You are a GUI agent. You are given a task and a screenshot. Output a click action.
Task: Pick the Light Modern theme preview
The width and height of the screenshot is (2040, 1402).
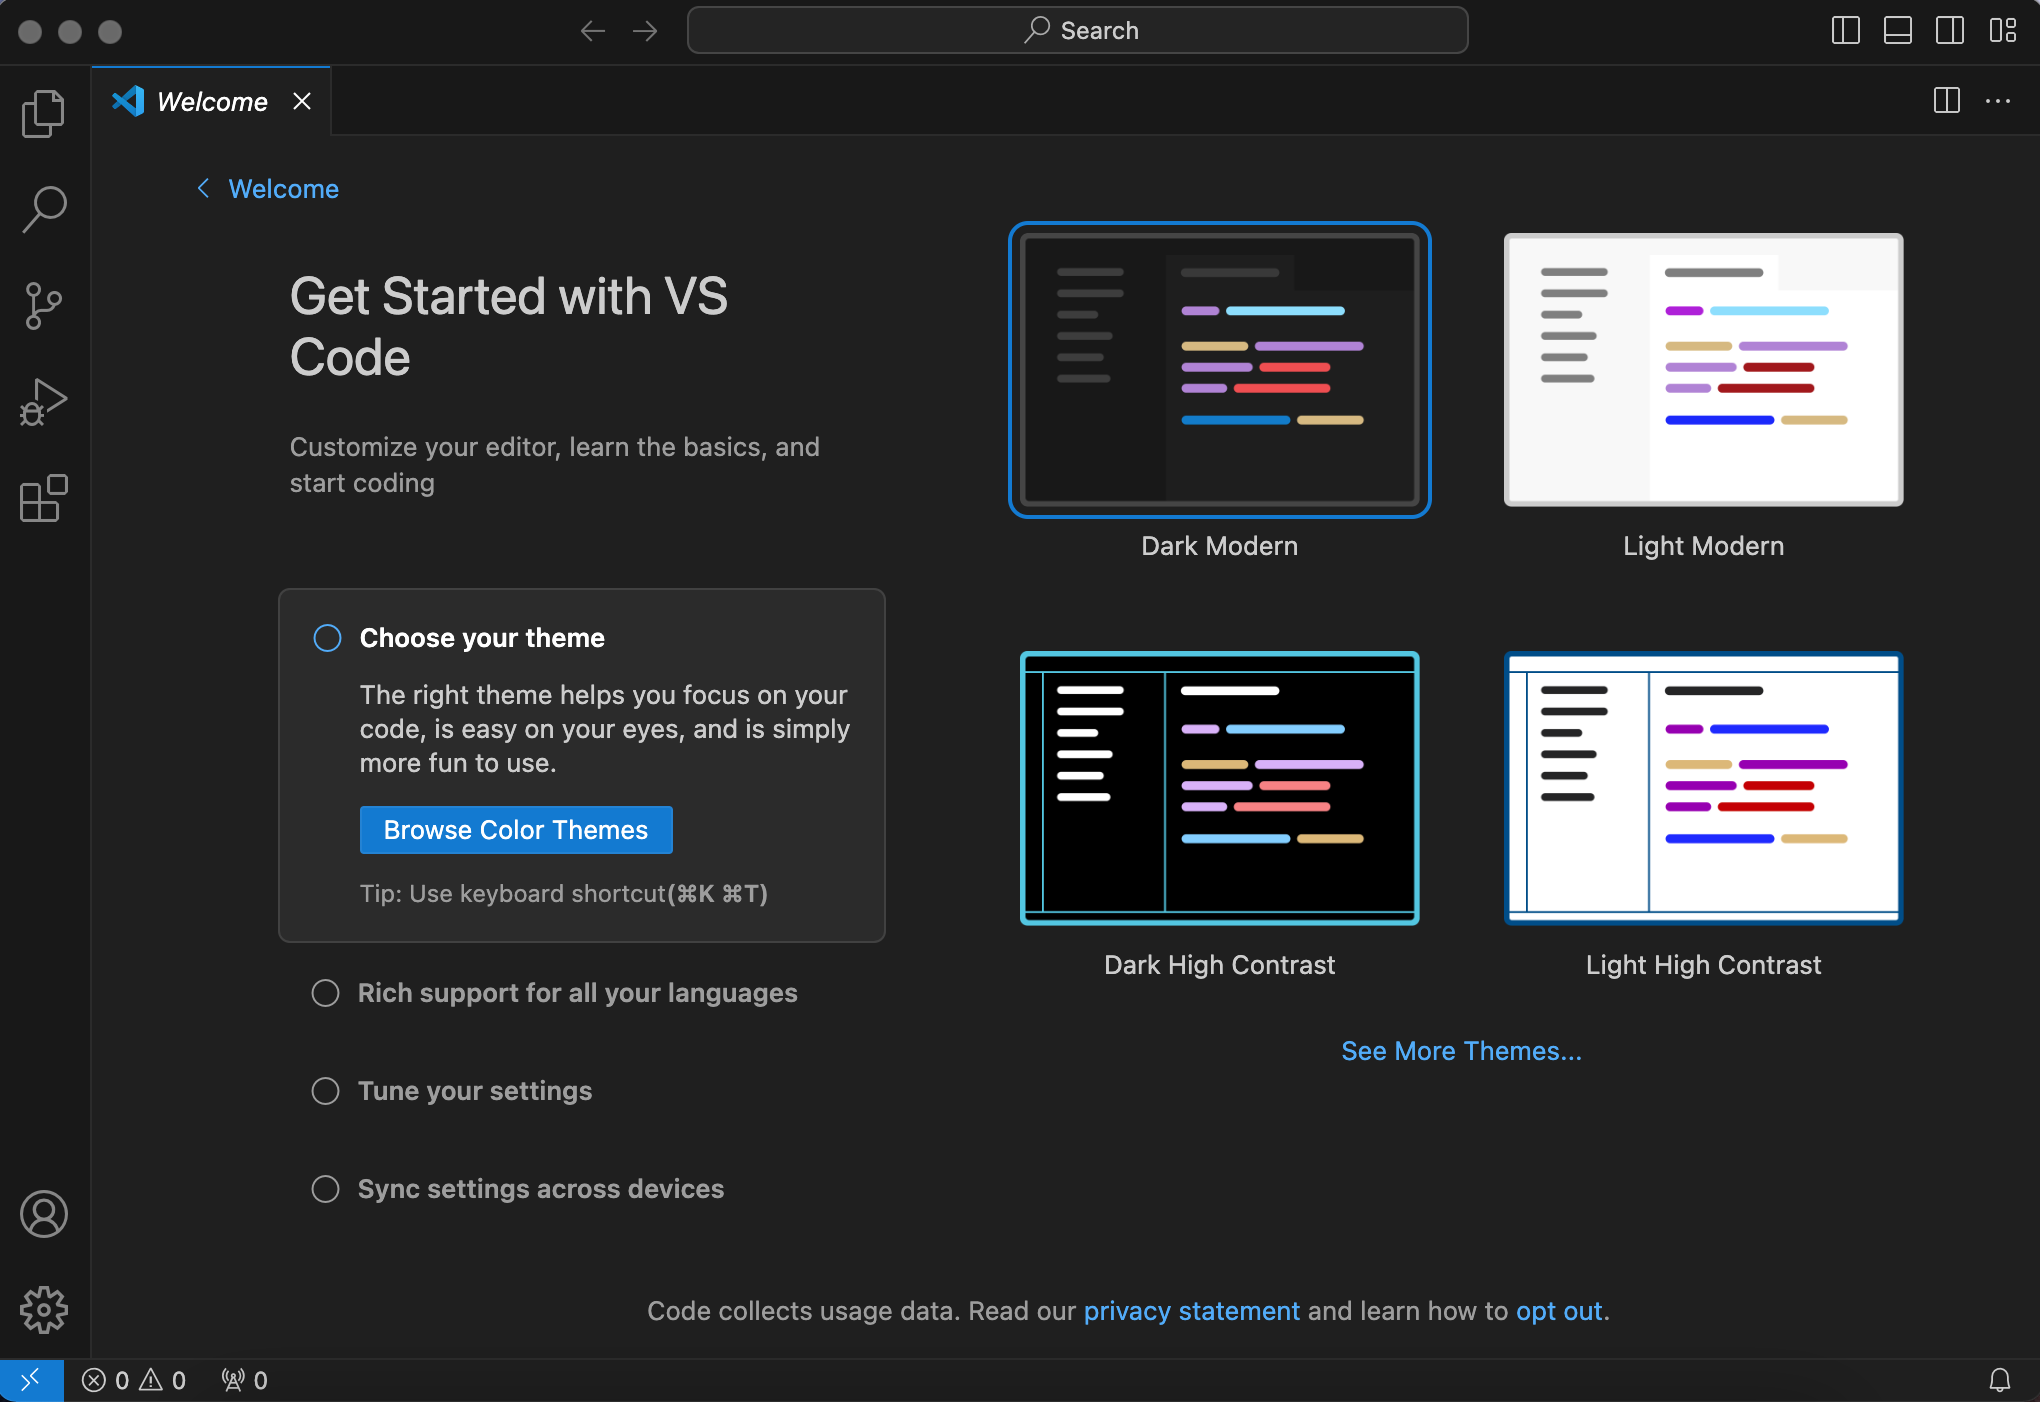click(x=1703, y=370)
